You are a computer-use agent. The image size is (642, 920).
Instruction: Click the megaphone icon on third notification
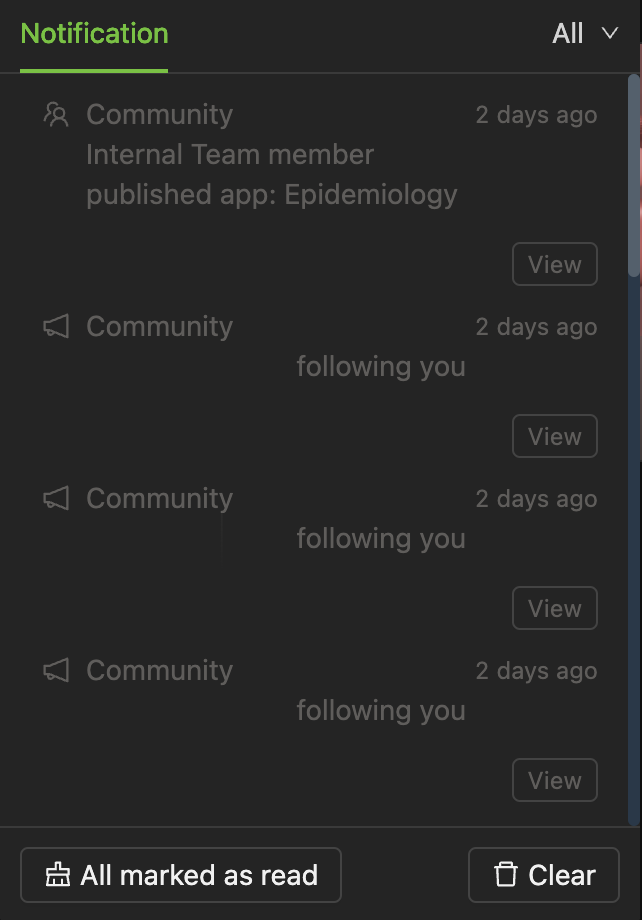point(56,499)
